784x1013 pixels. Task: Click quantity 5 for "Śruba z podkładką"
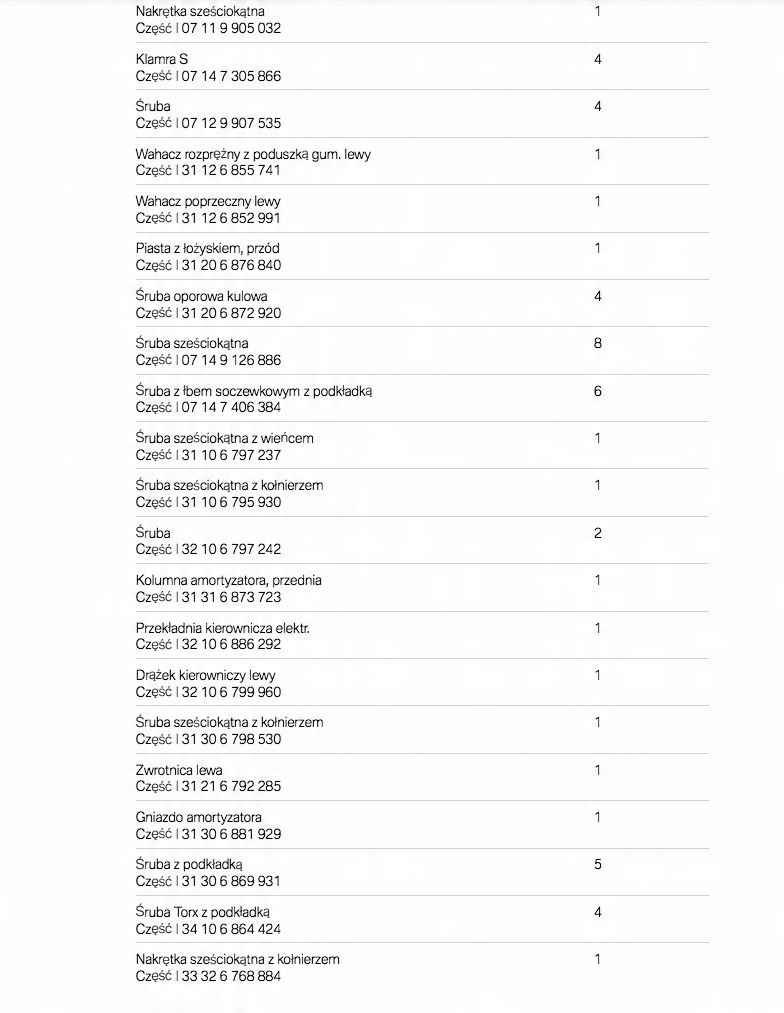pos(598,864)
